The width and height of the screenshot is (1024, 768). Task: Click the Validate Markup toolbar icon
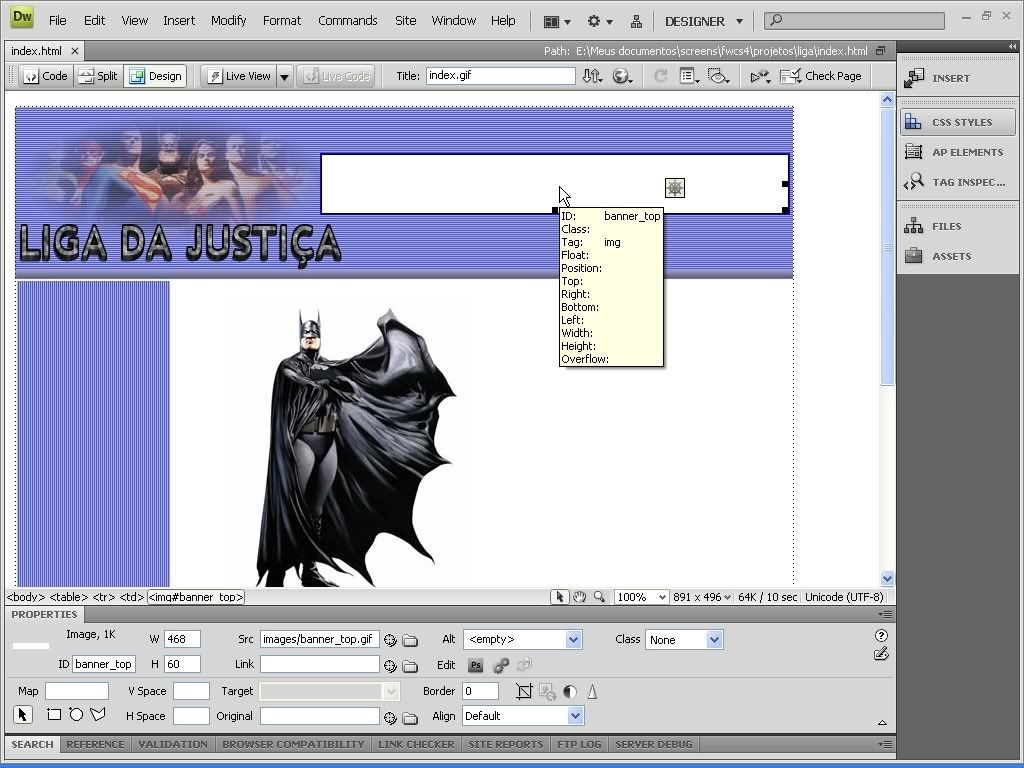(x=760, y=76)
